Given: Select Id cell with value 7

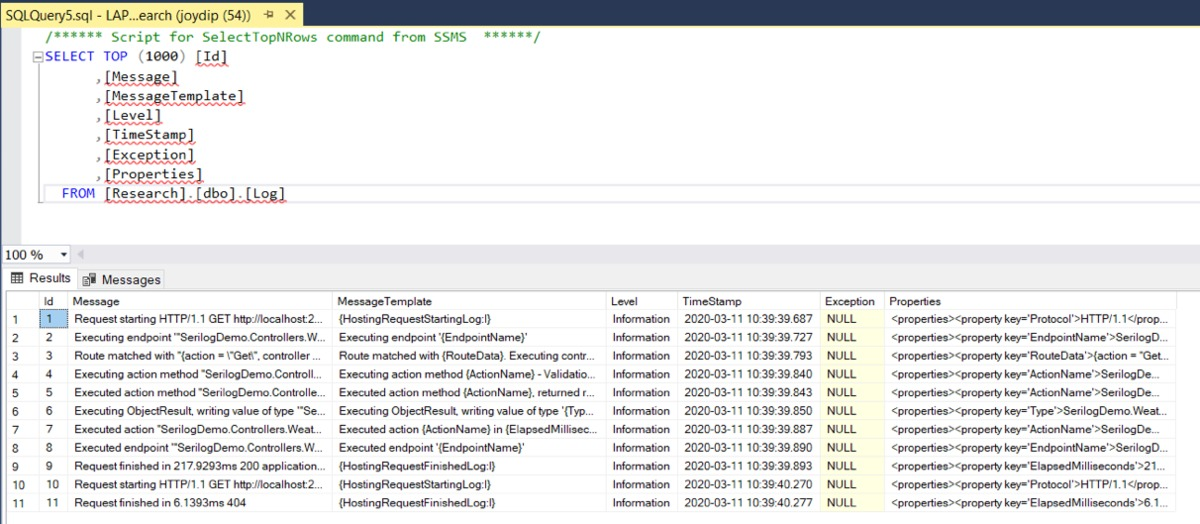Looking at the screenshot, I should pyautogui.click(x=53, y=429).
